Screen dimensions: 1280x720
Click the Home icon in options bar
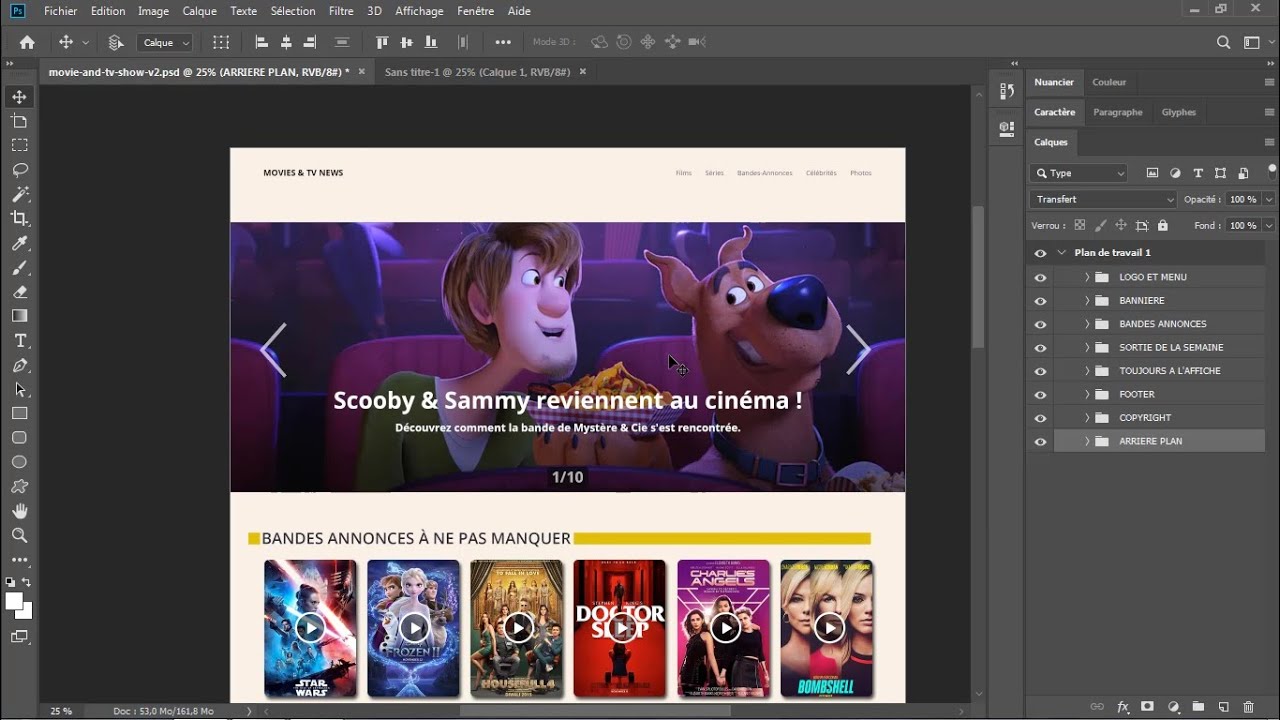click(x=27, y=42)
